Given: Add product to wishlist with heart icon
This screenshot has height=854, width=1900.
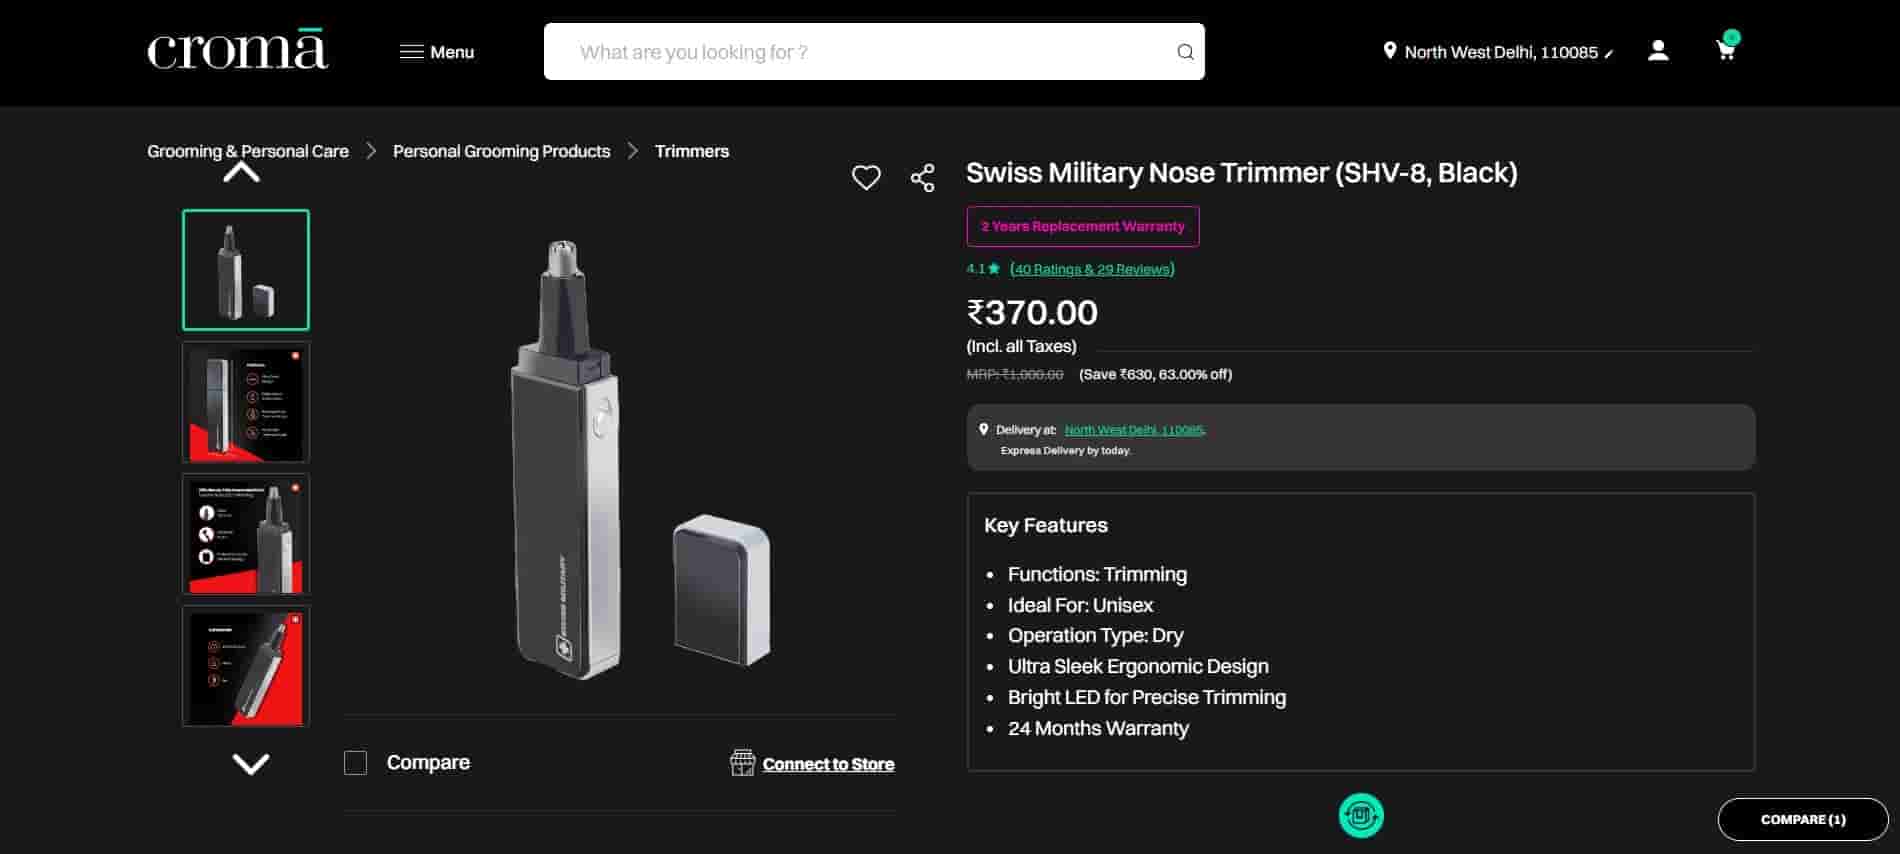Looking at the screenshot, I should 866,178.
